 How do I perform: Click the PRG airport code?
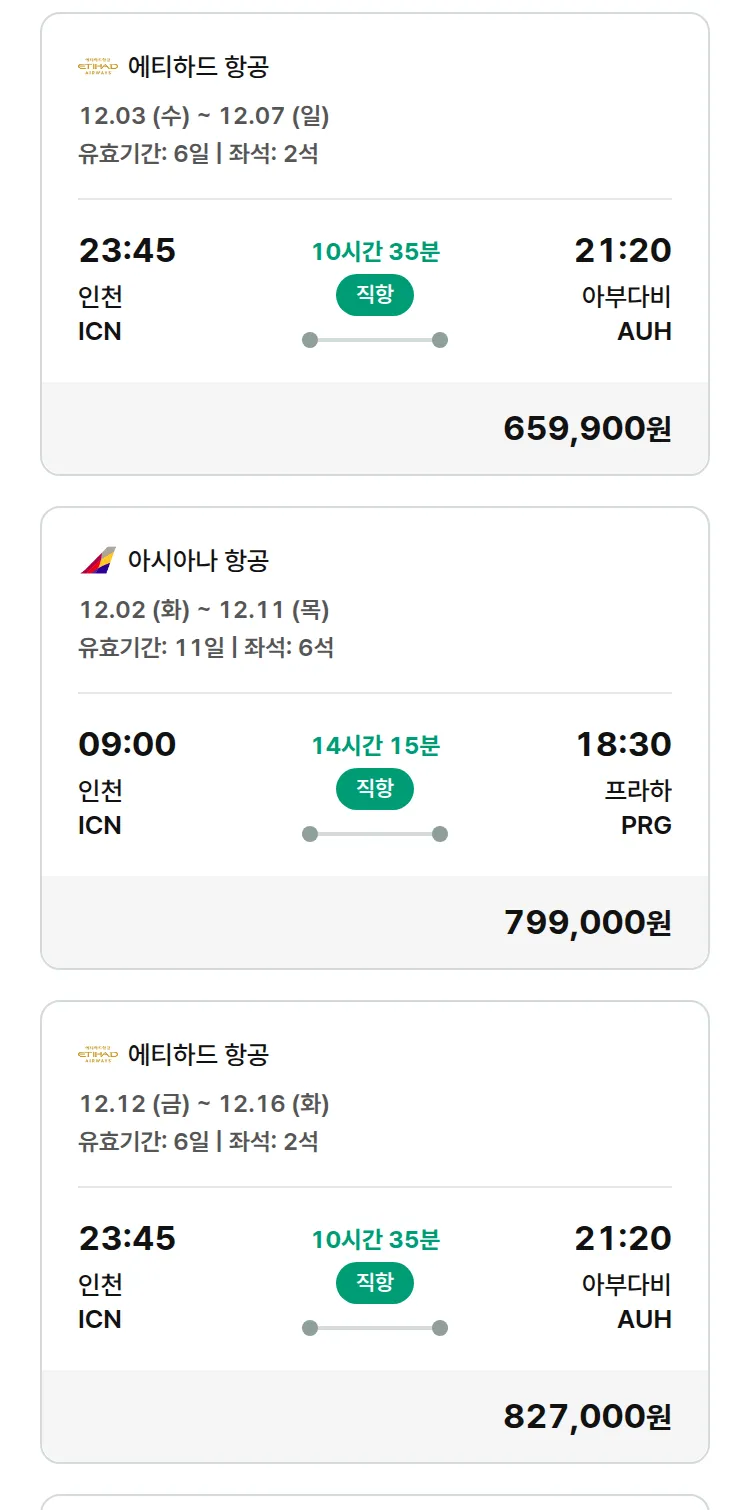coord(646,825)
